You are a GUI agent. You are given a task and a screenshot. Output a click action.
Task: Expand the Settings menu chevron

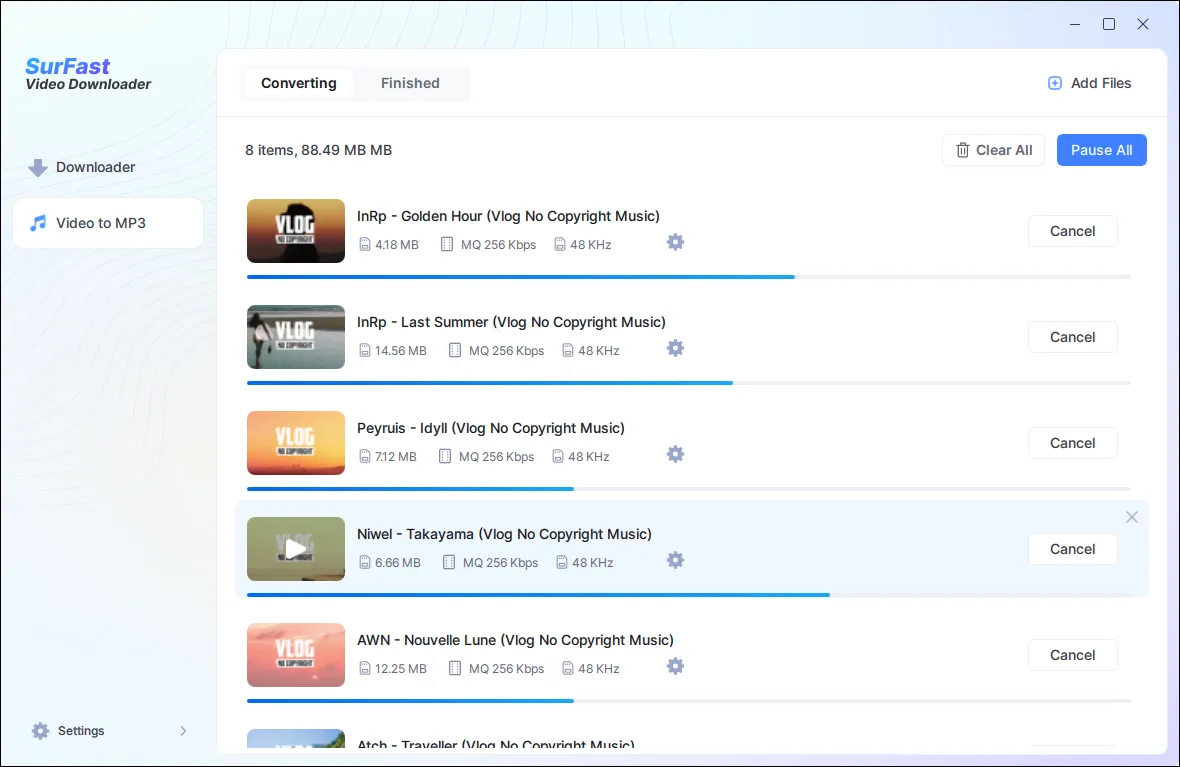pyautogui.click(x=183, y=730)
